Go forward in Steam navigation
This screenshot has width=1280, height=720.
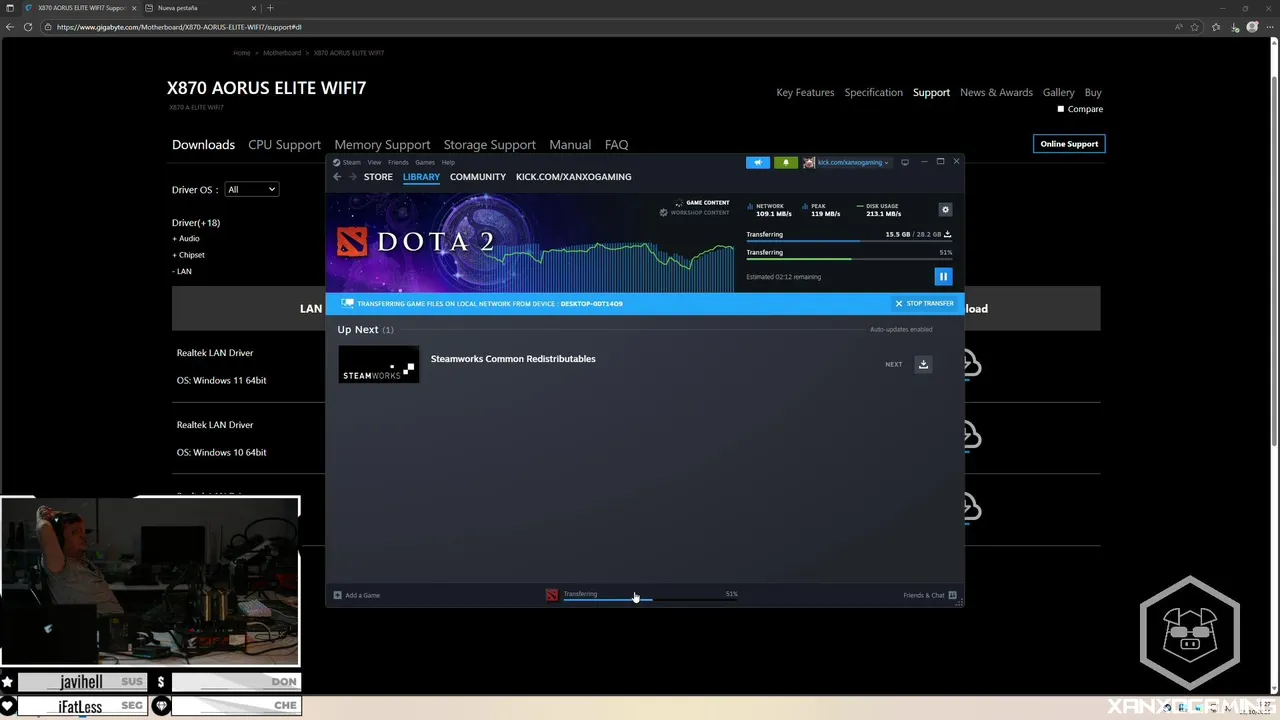click(352, 177)
